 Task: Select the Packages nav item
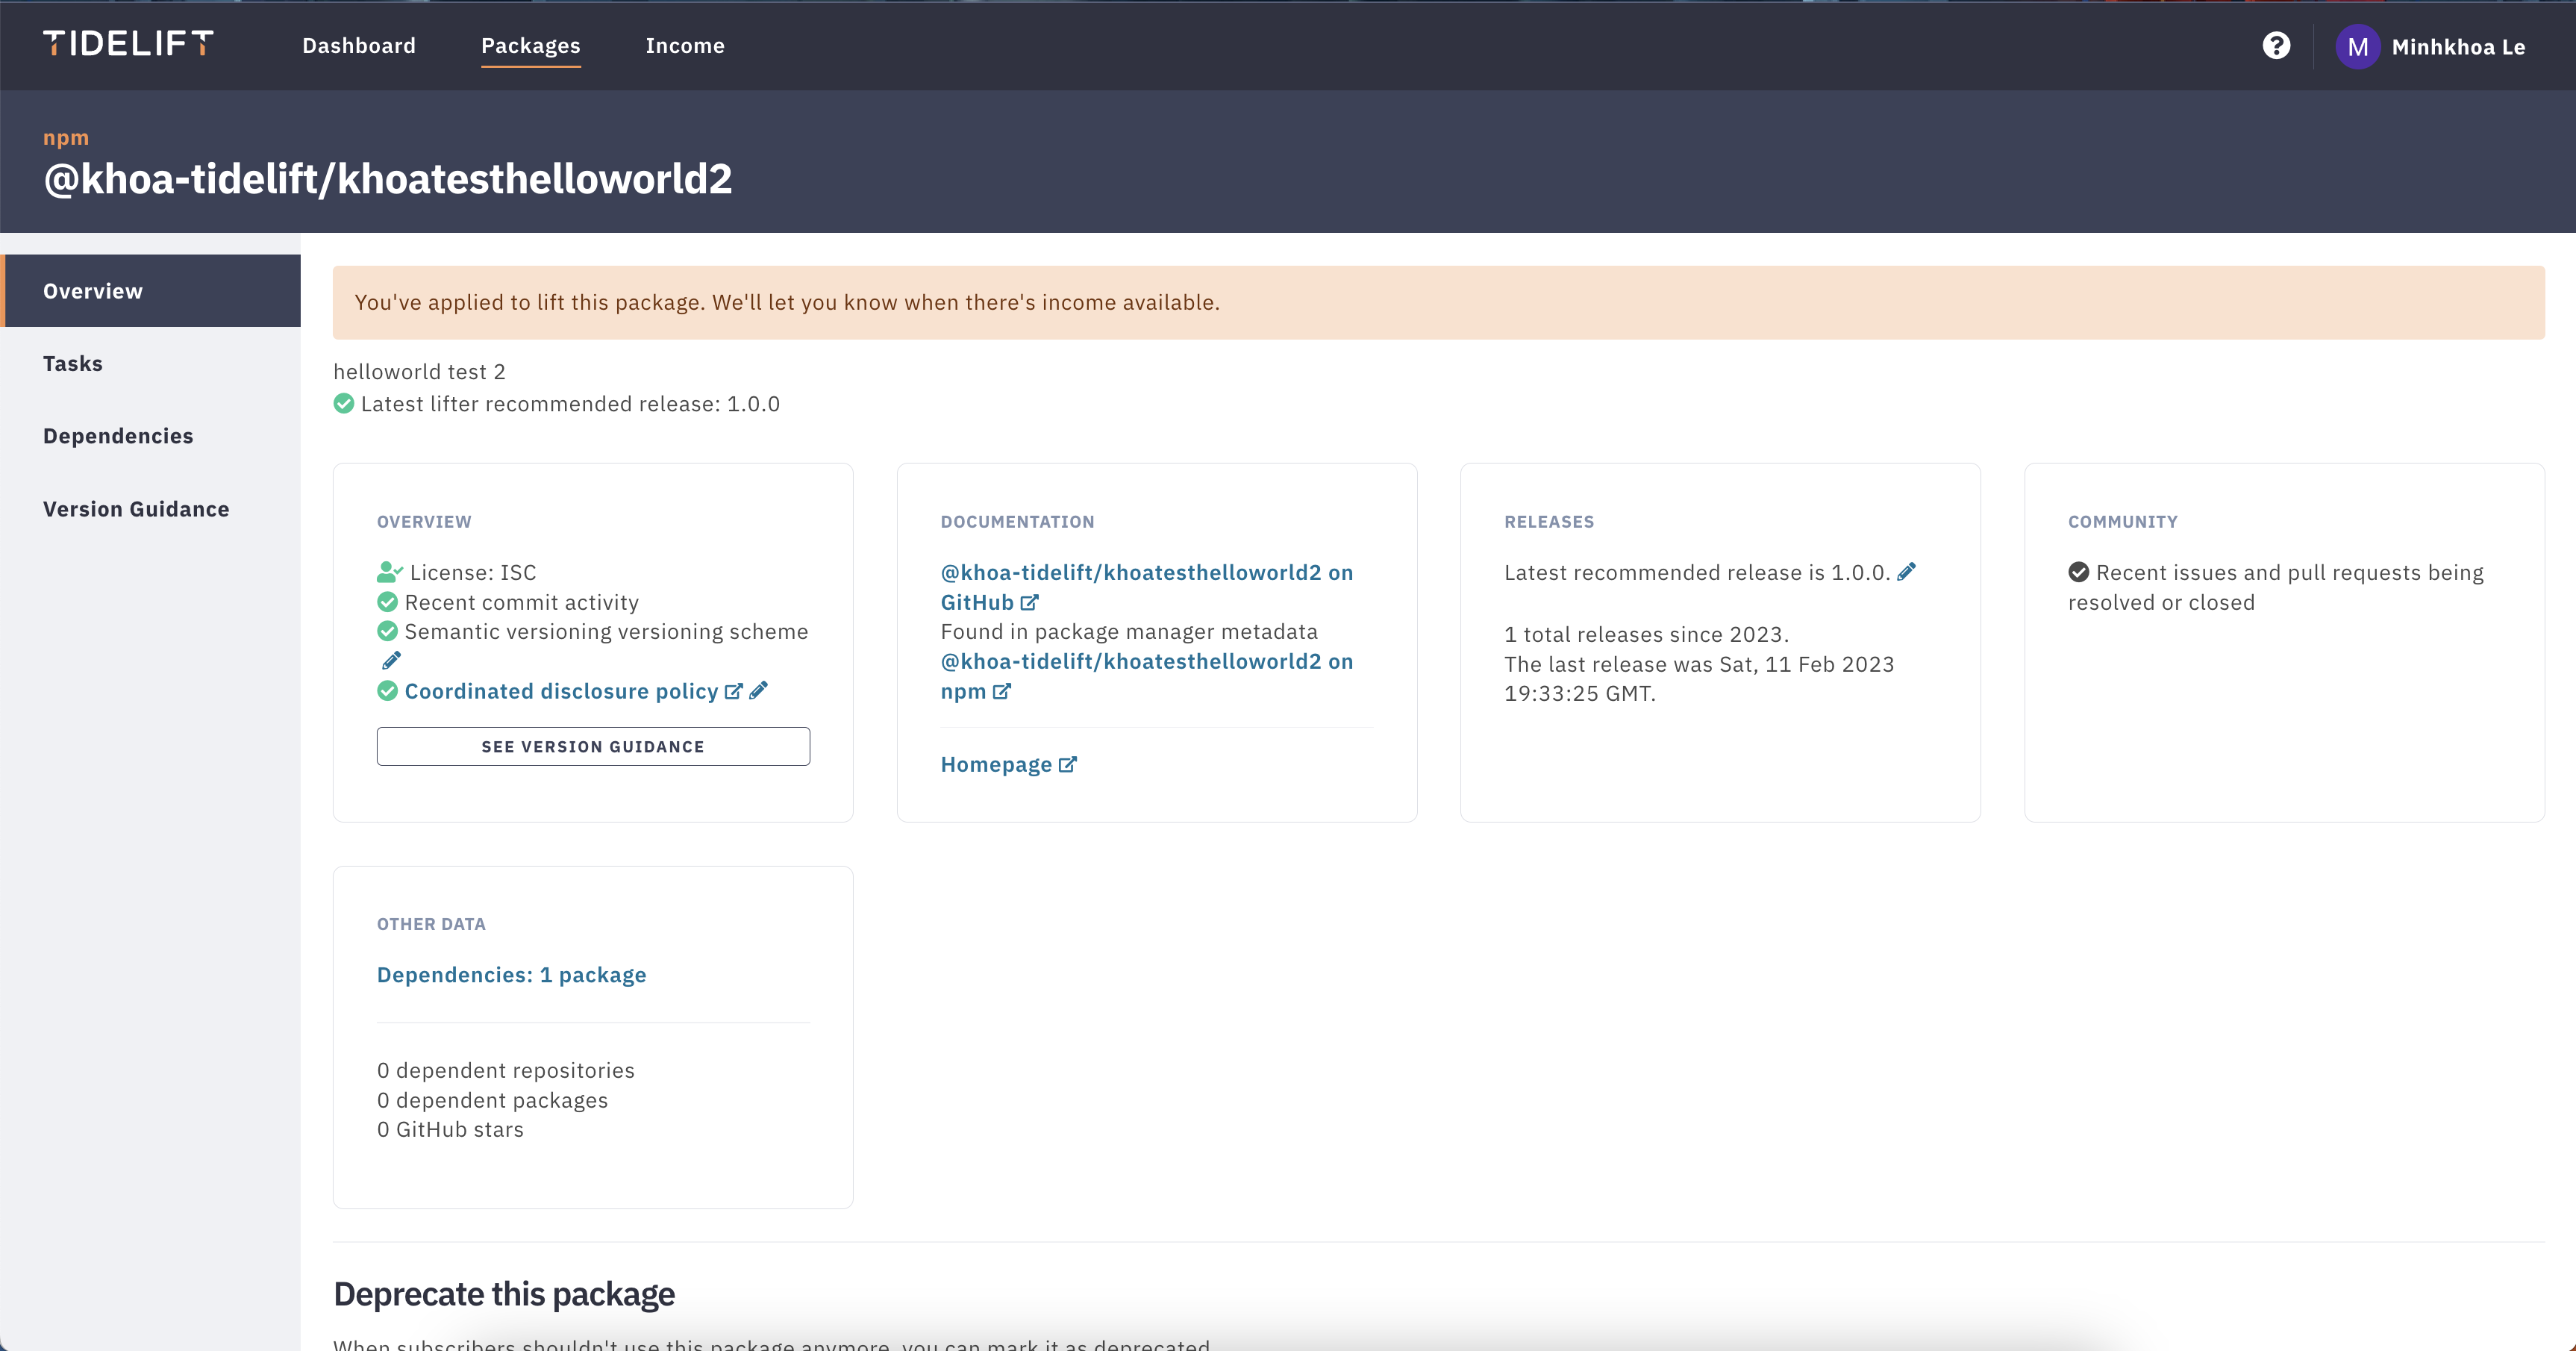(x=531, y=46)
